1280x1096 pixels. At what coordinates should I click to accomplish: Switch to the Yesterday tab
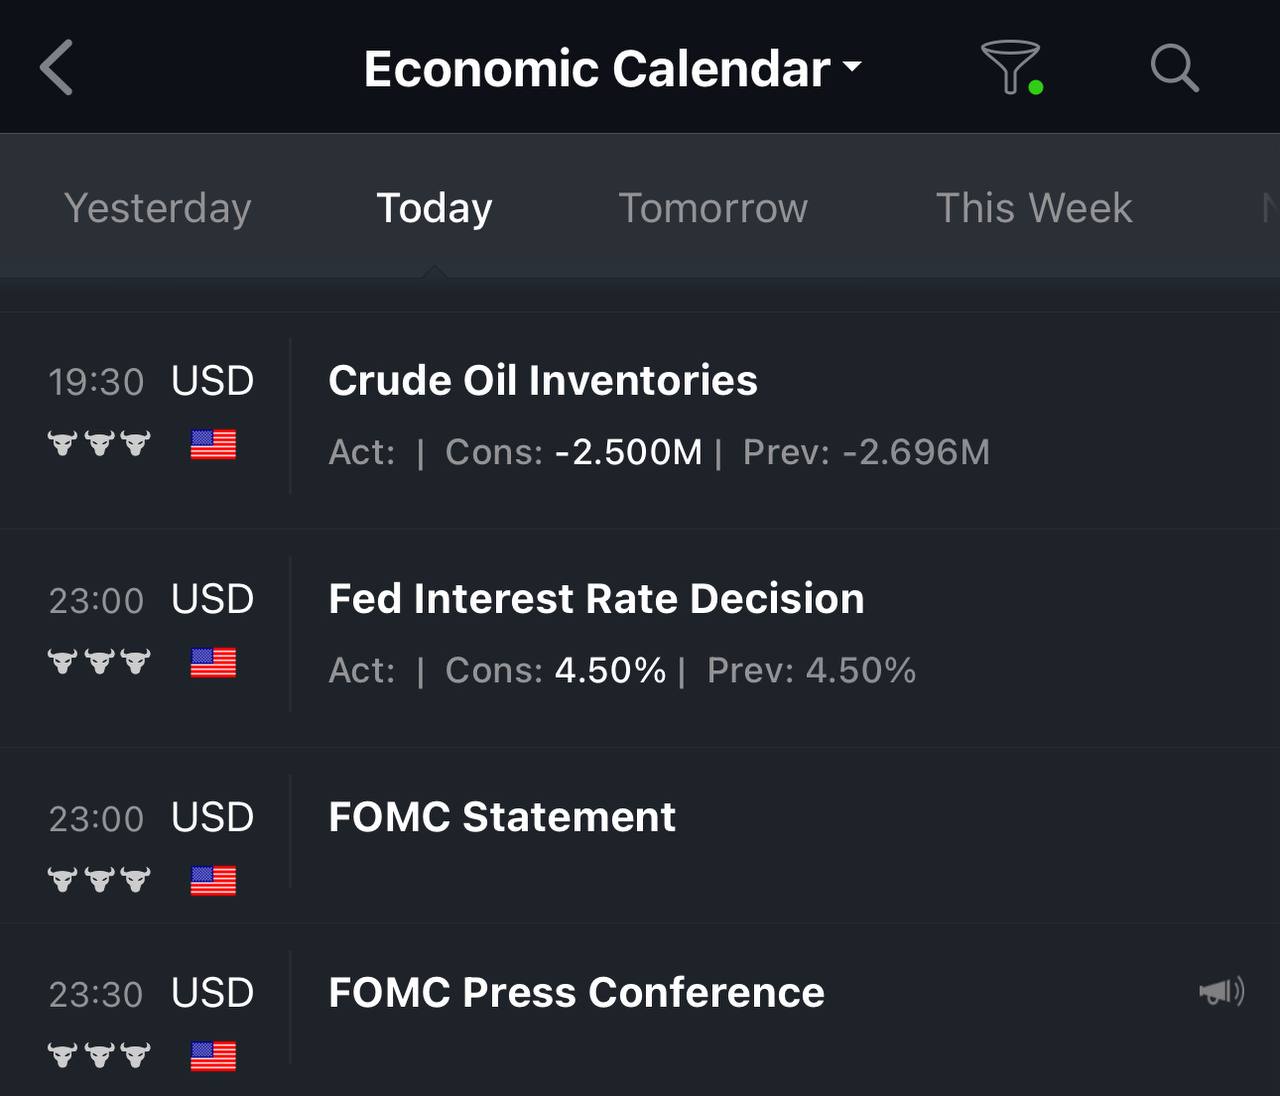coord(157,208)
